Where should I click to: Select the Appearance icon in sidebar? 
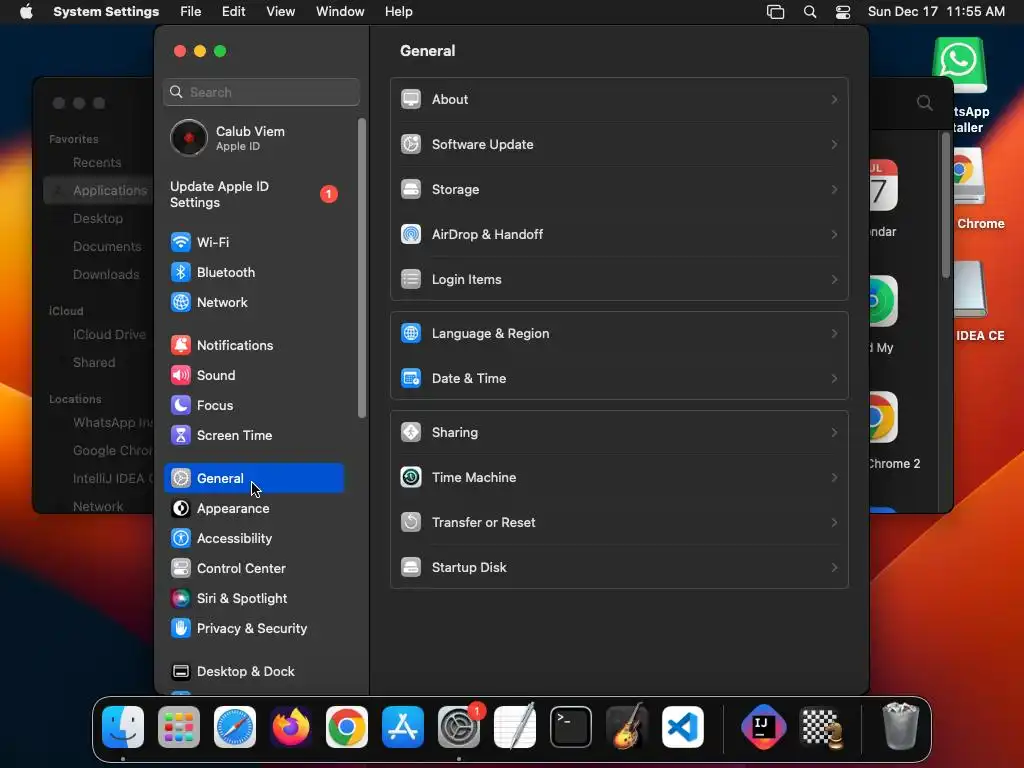pos(181,508)
